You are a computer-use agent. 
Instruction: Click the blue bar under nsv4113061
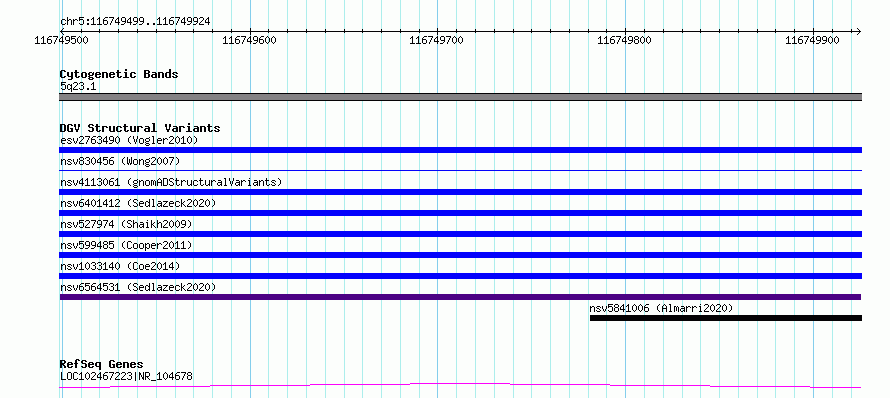460,192
